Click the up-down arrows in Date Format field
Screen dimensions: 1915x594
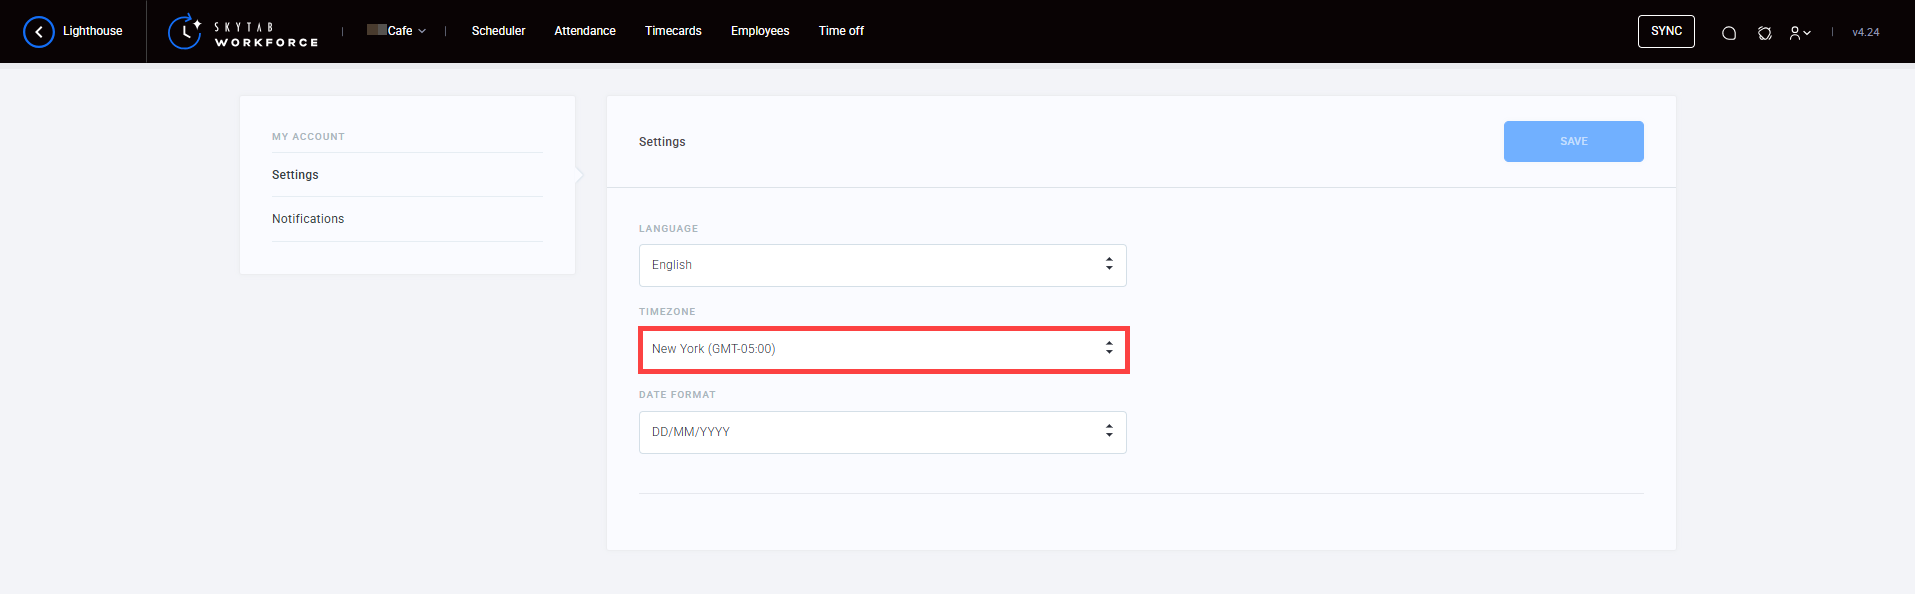pos(1109,431)
